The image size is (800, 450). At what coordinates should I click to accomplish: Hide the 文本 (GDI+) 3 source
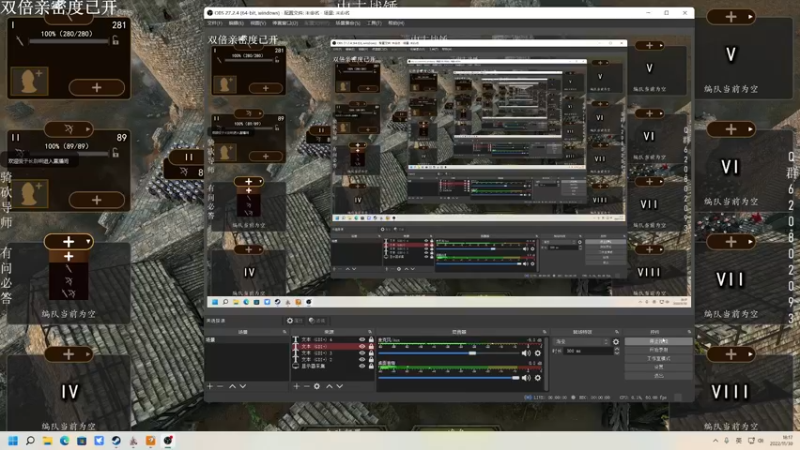(x=362, y=353)
